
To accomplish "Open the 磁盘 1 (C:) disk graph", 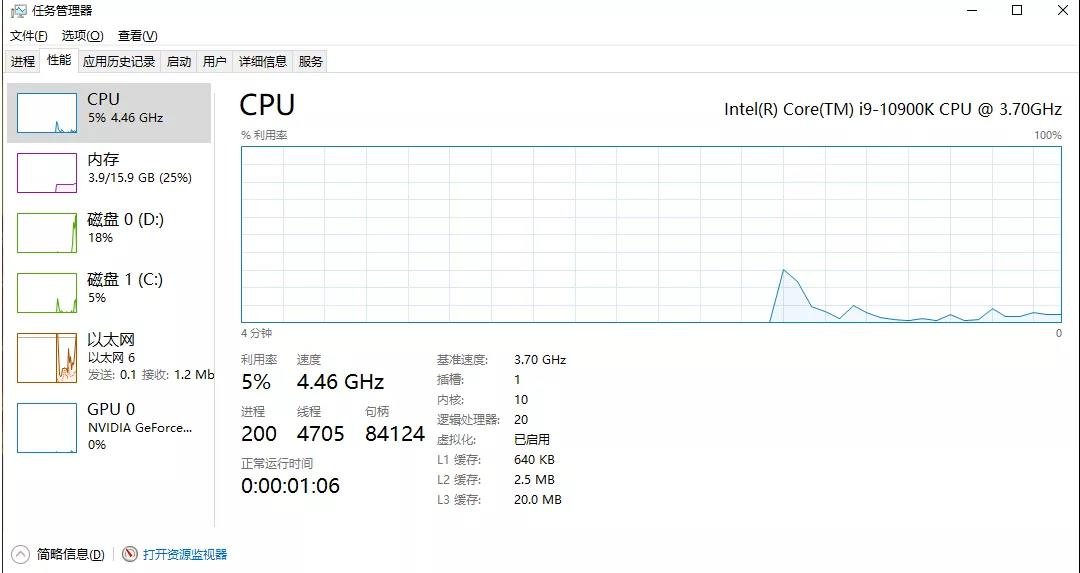I will 47,293.
